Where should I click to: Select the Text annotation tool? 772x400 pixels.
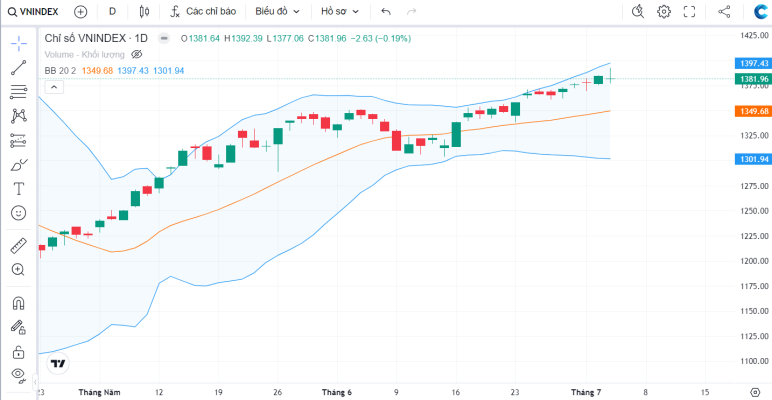[19, 189]
